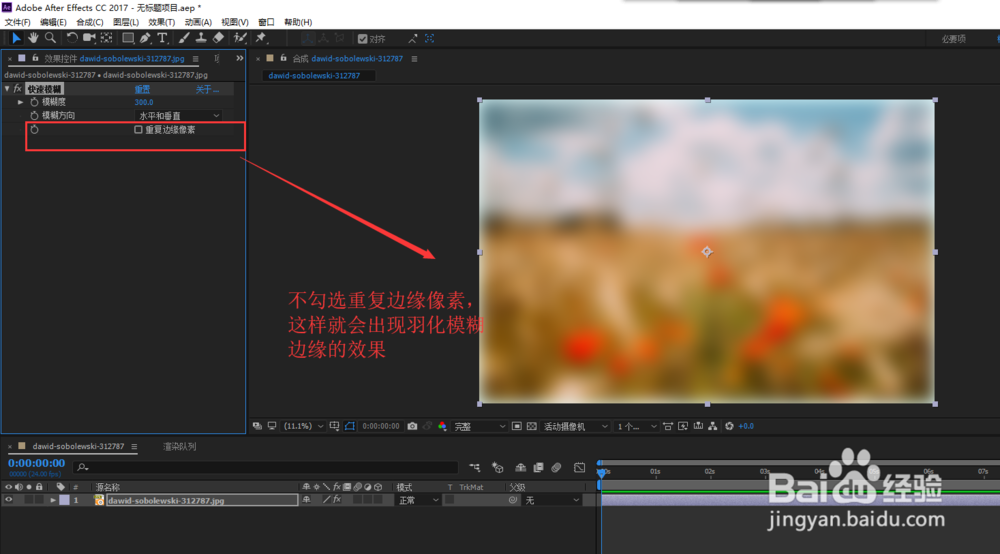Click the purple label color of layer 1
Viewport: 1000px width, 554px height.
pyautogui.click(x=64, y=500)
